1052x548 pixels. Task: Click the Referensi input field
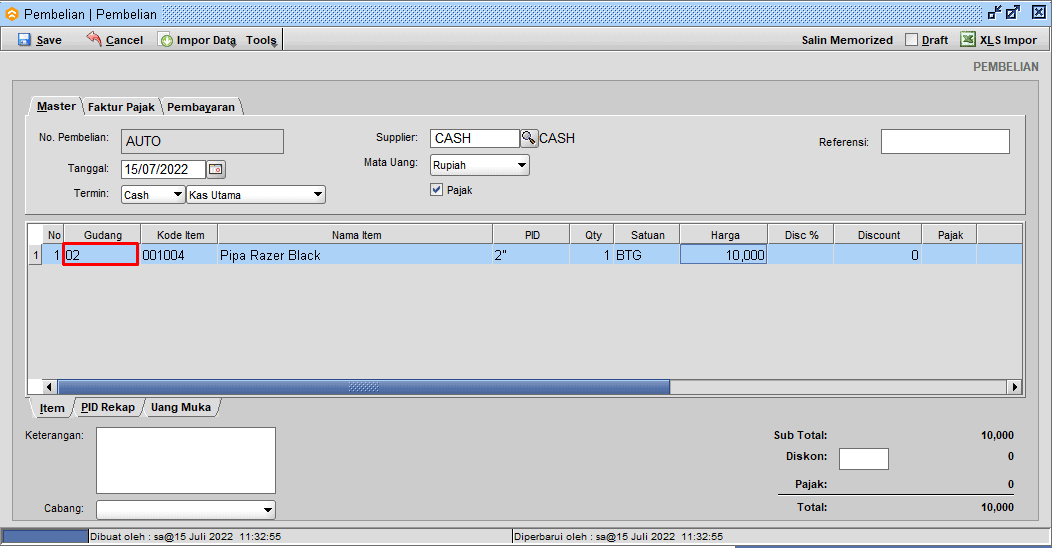point(944,142)
